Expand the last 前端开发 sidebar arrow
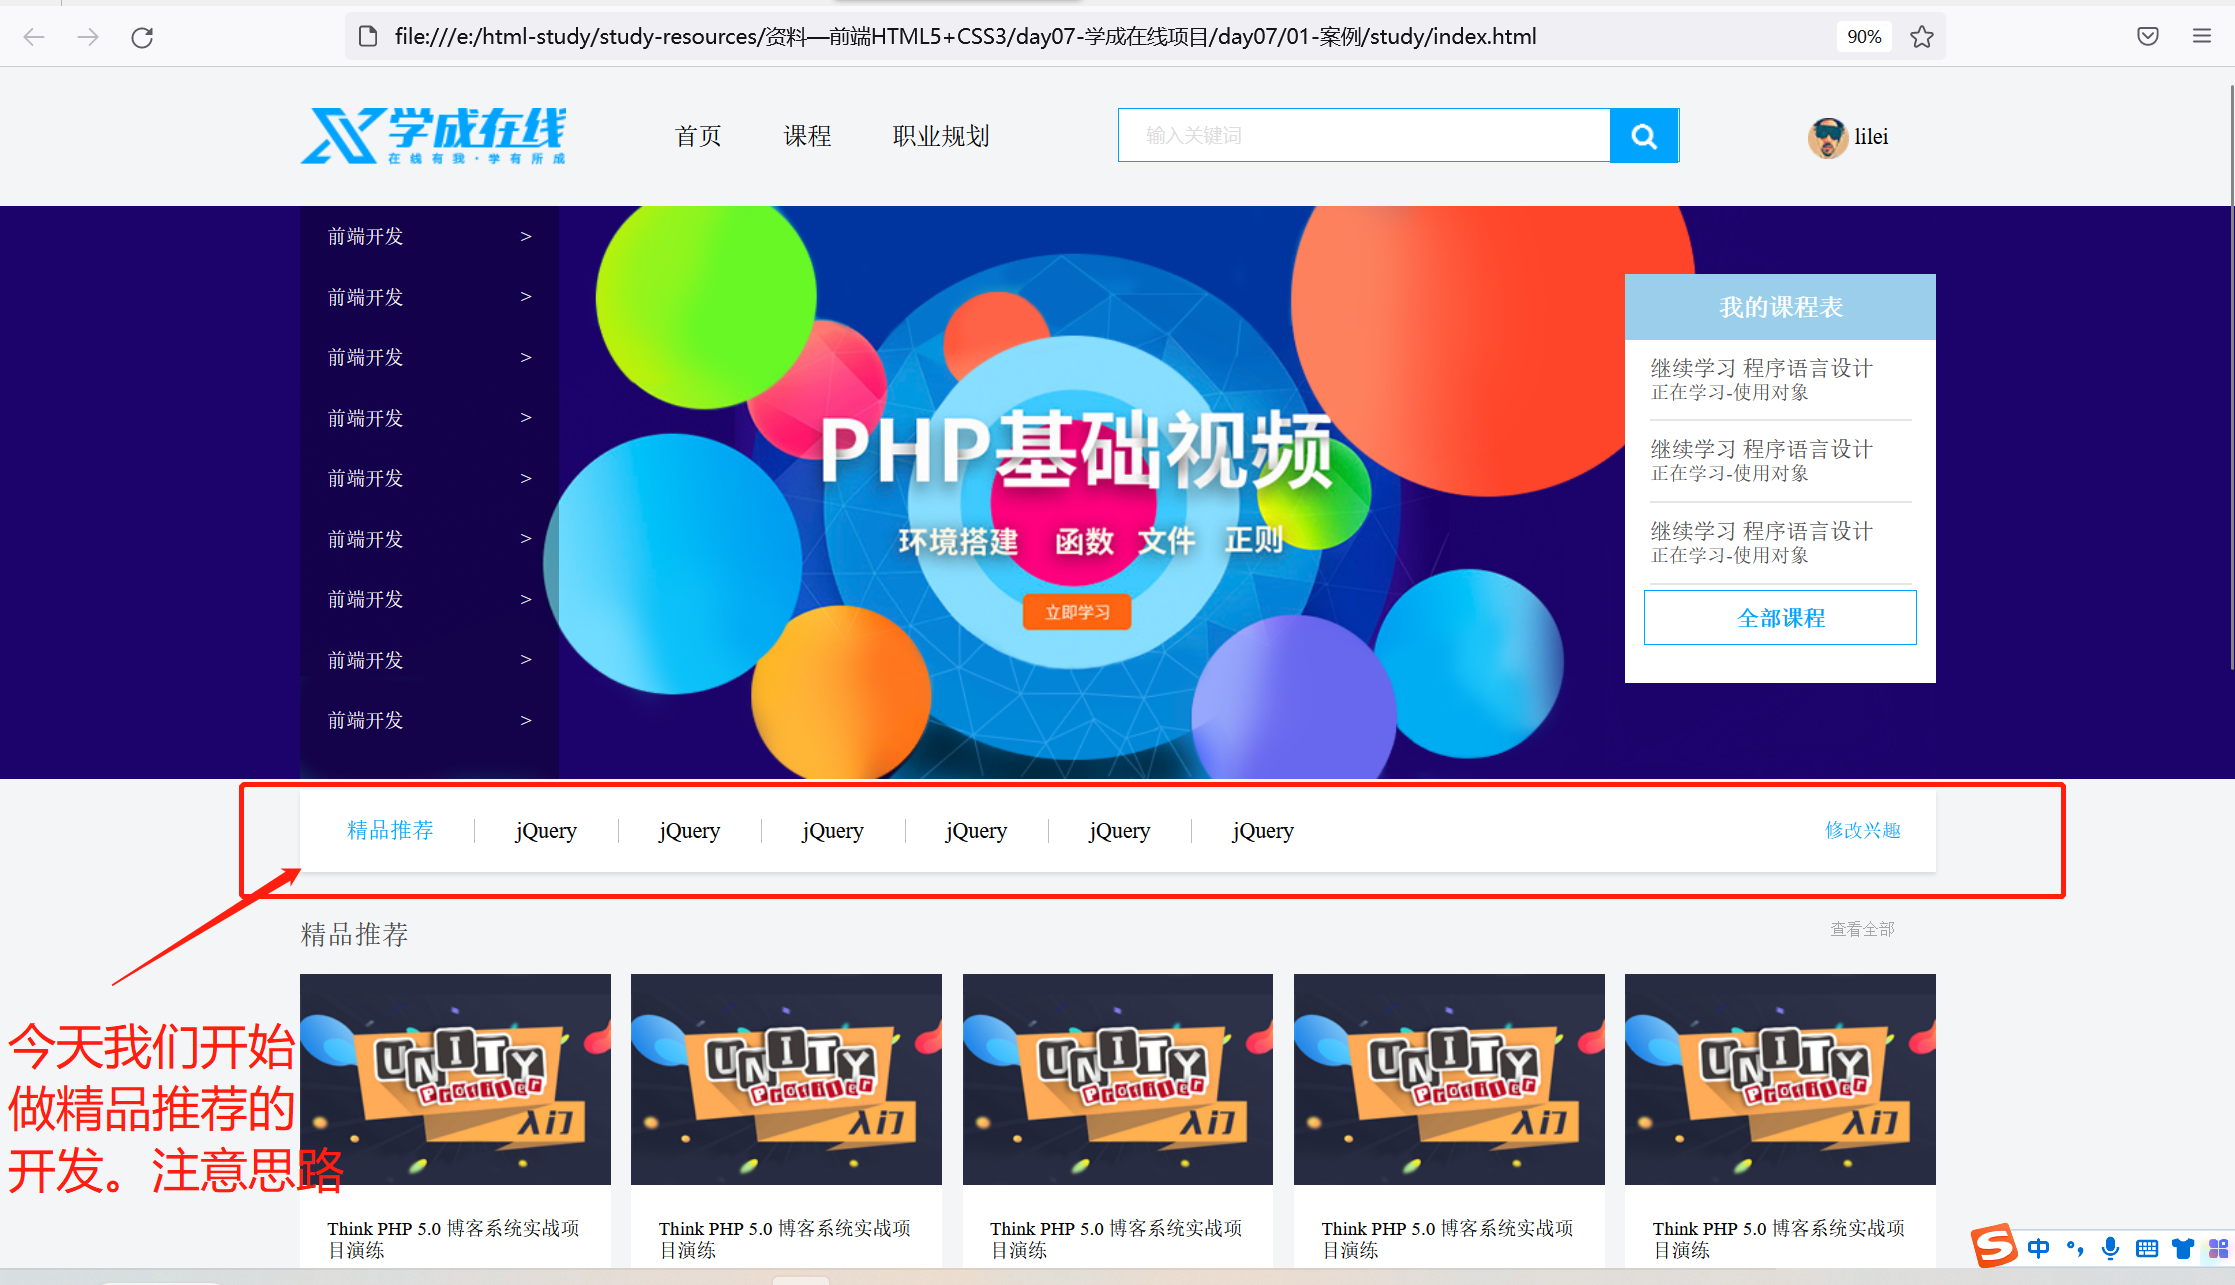The width and height of the screenshot is (2235, 1285). (x=526, y=720)
